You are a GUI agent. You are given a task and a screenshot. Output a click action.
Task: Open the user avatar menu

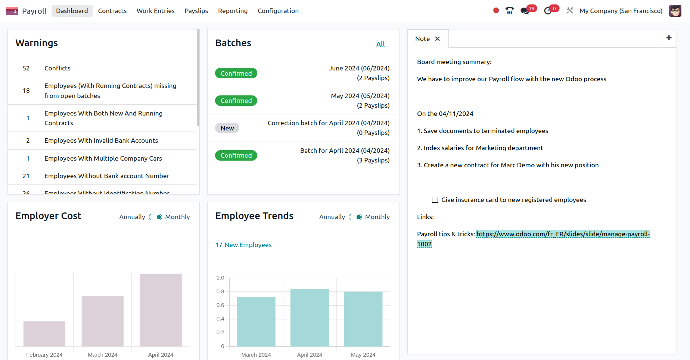675,11
